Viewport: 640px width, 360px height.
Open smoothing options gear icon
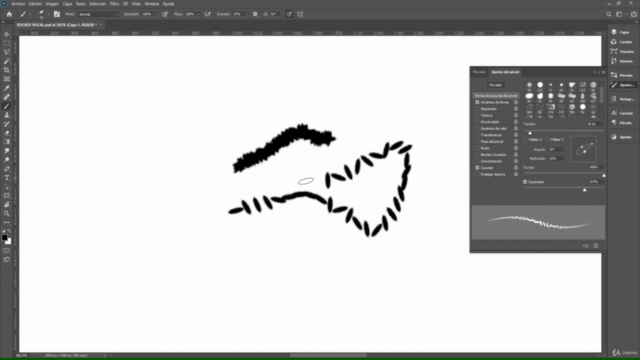coord(255,14)
